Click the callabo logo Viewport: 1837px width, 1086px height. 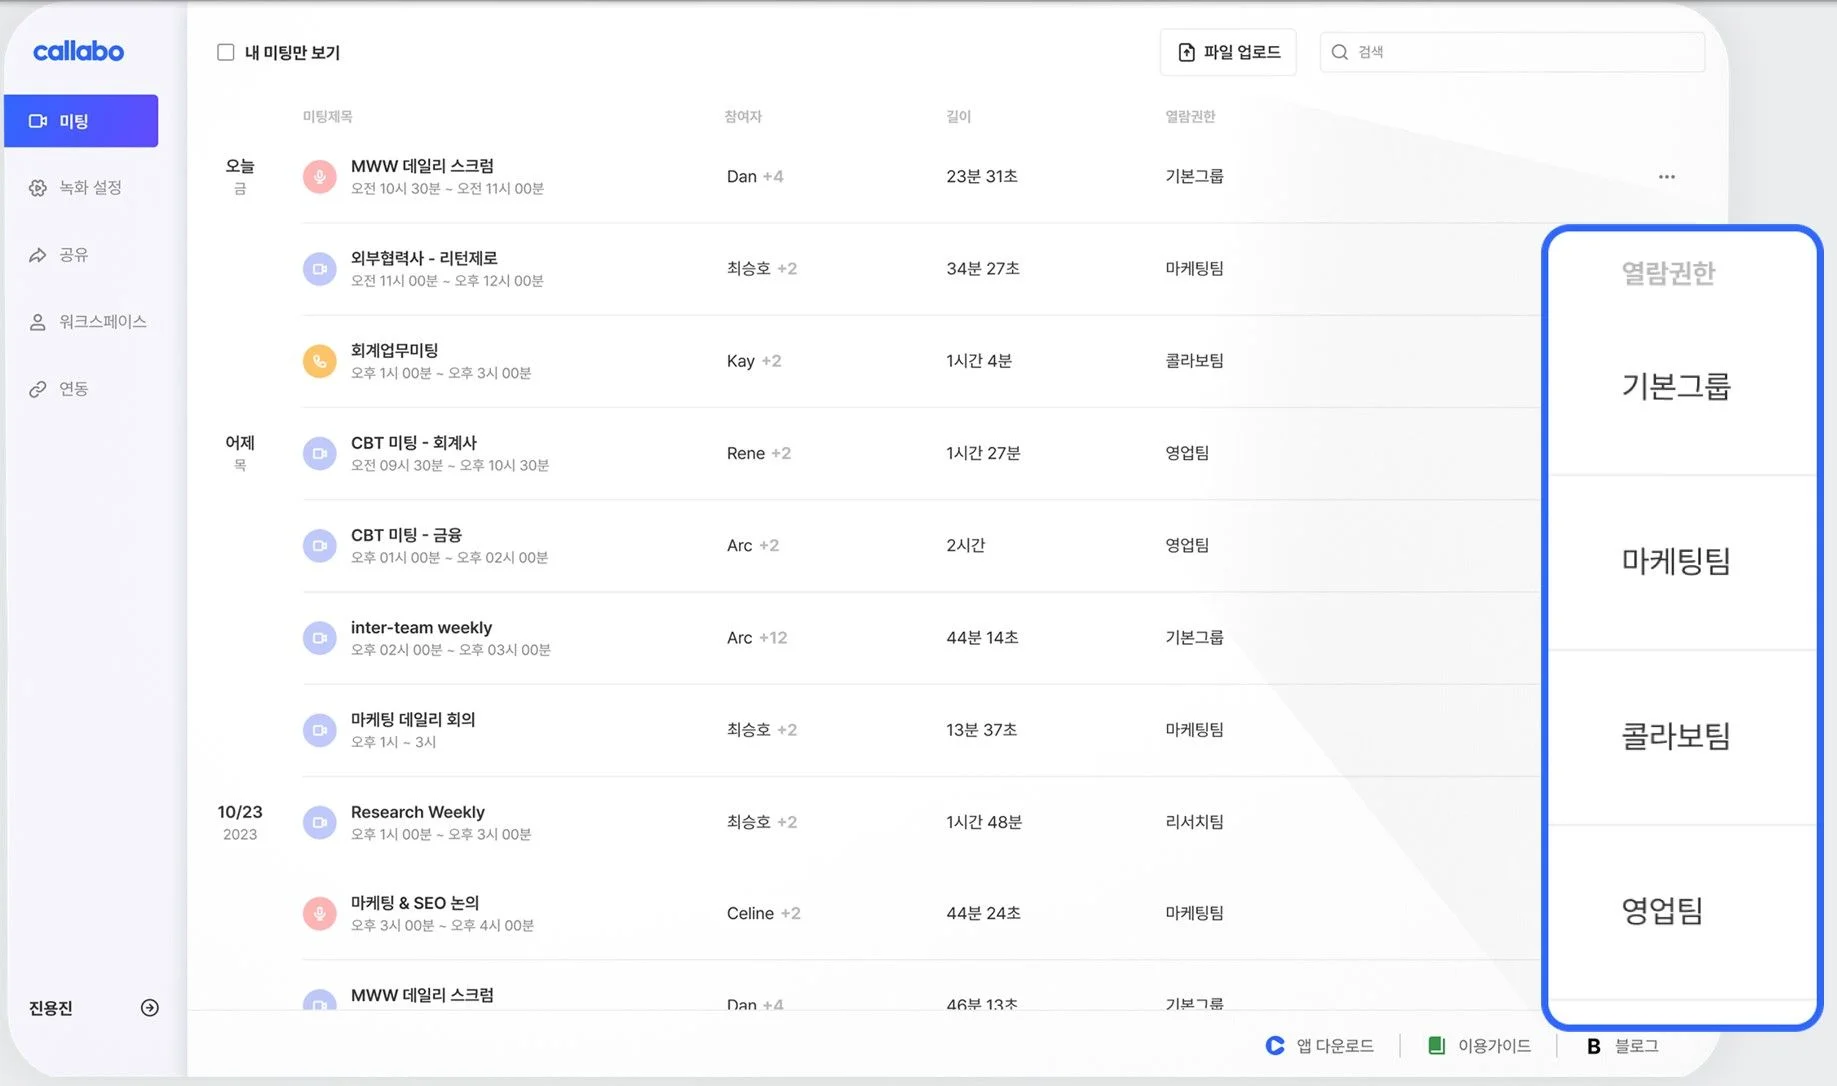tap(78, 51)
